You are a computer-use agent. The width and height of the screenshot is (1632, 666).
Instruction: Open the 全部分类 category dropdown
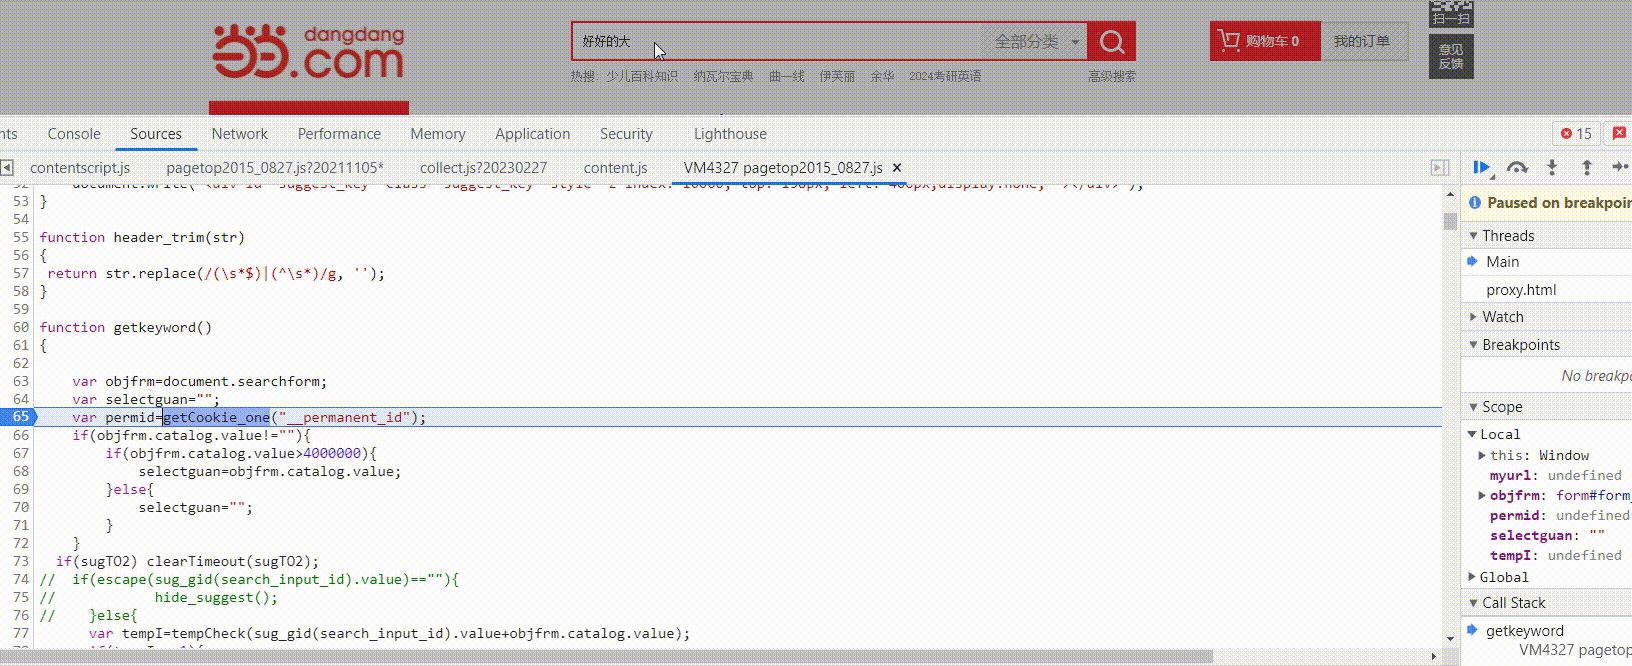[1037, 41]
